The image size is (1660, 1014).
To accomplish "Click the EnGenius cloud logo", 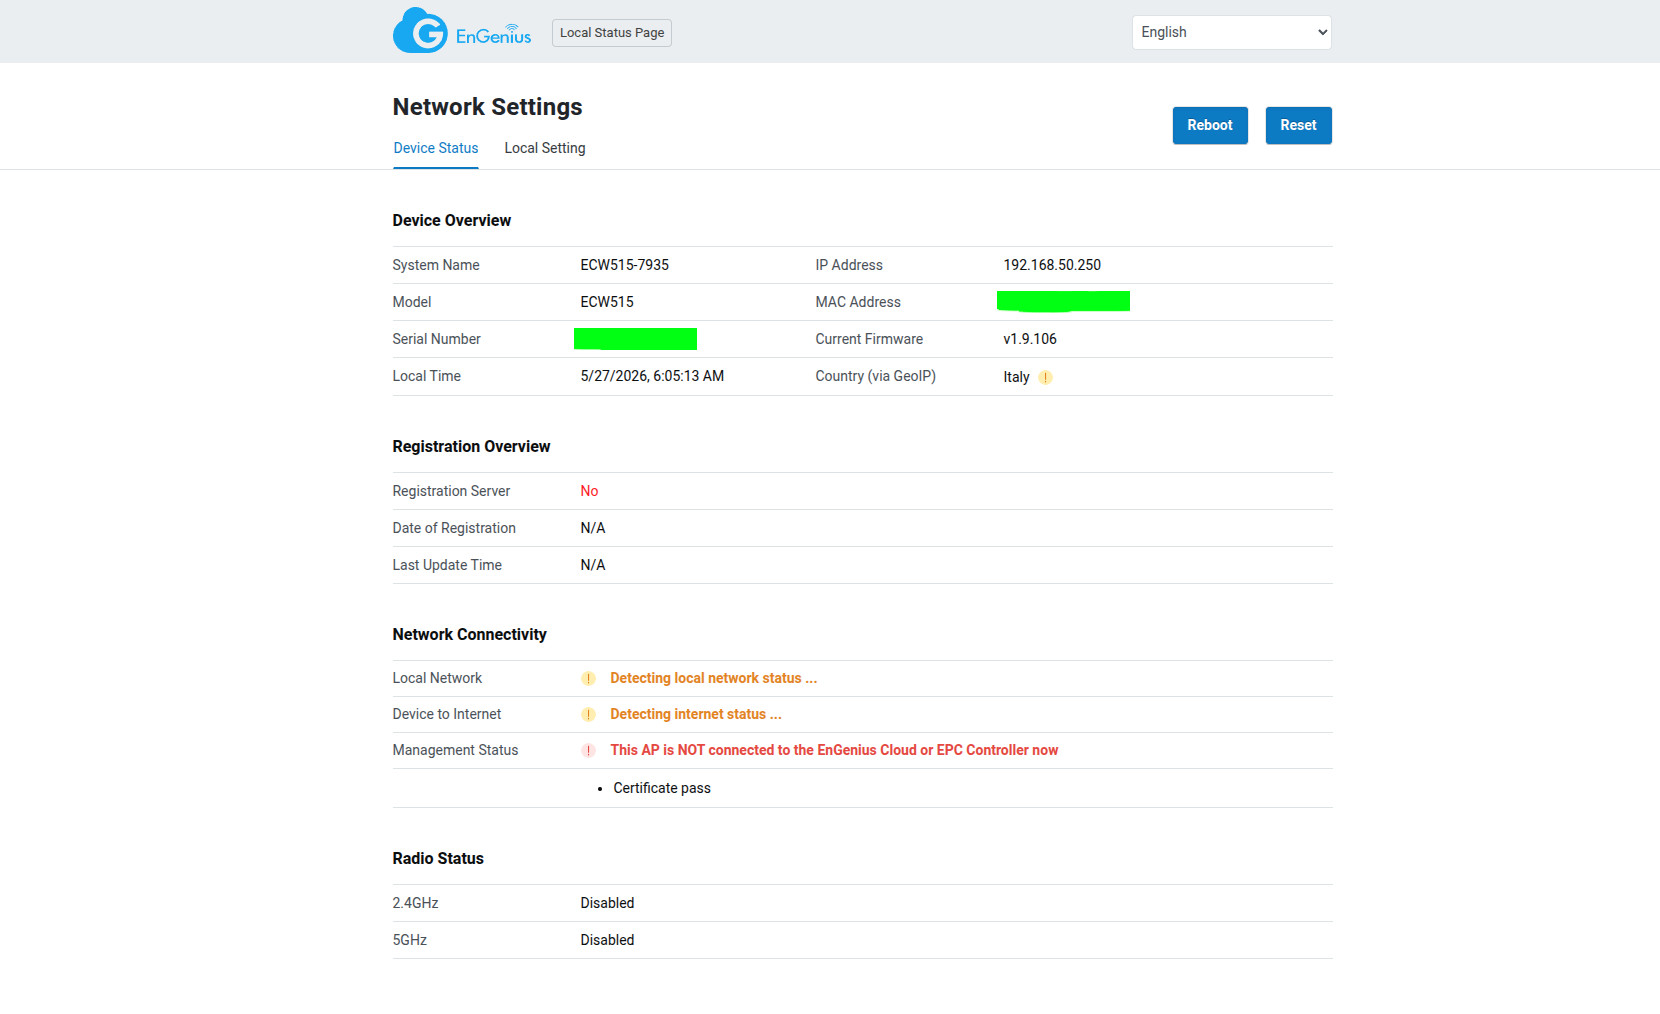I will (462, 31).
